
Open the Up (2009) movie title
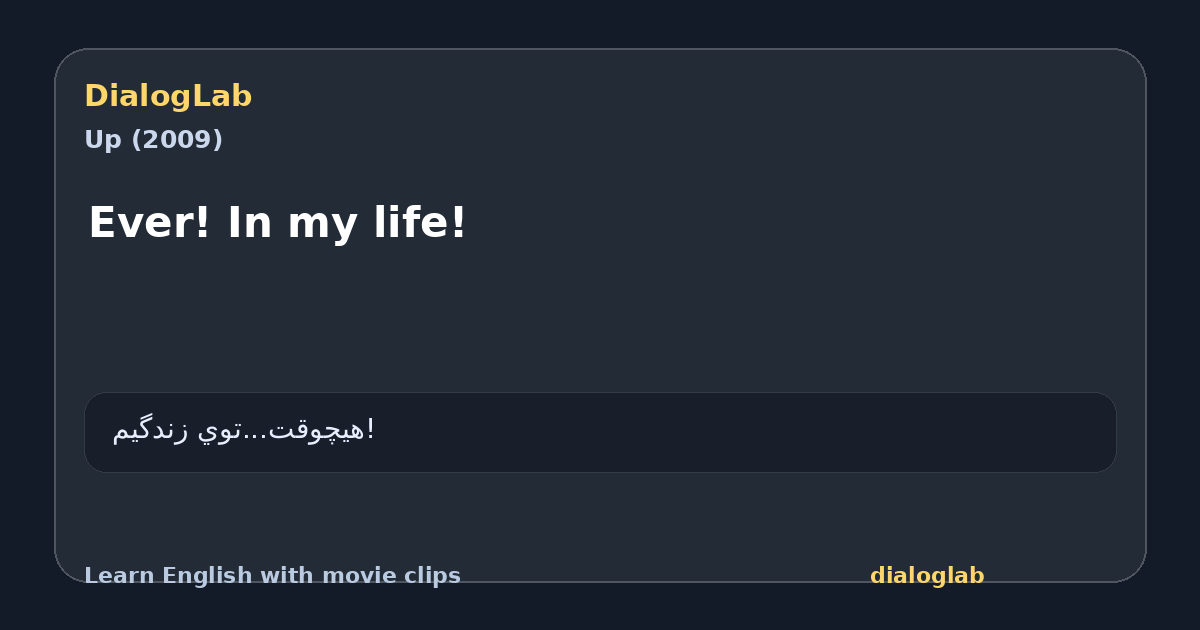(x=153, y=140)
